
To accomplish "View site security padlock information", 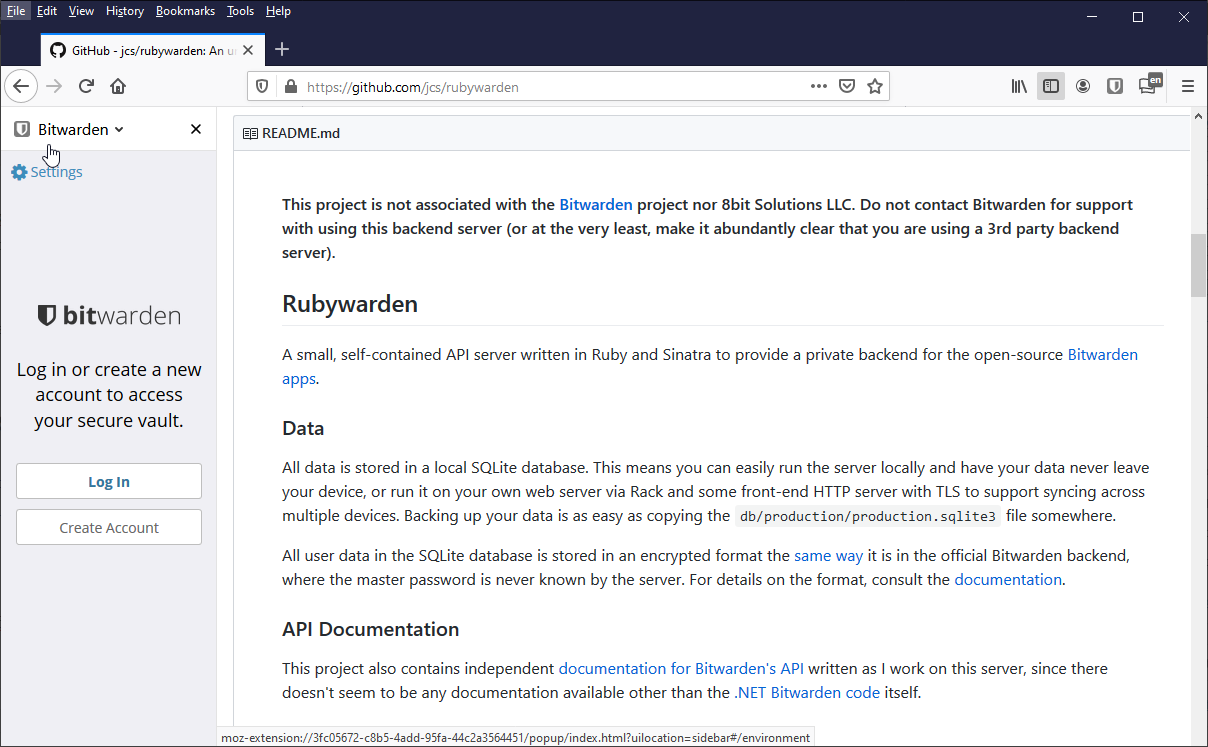I will click(x=291, y=87).
